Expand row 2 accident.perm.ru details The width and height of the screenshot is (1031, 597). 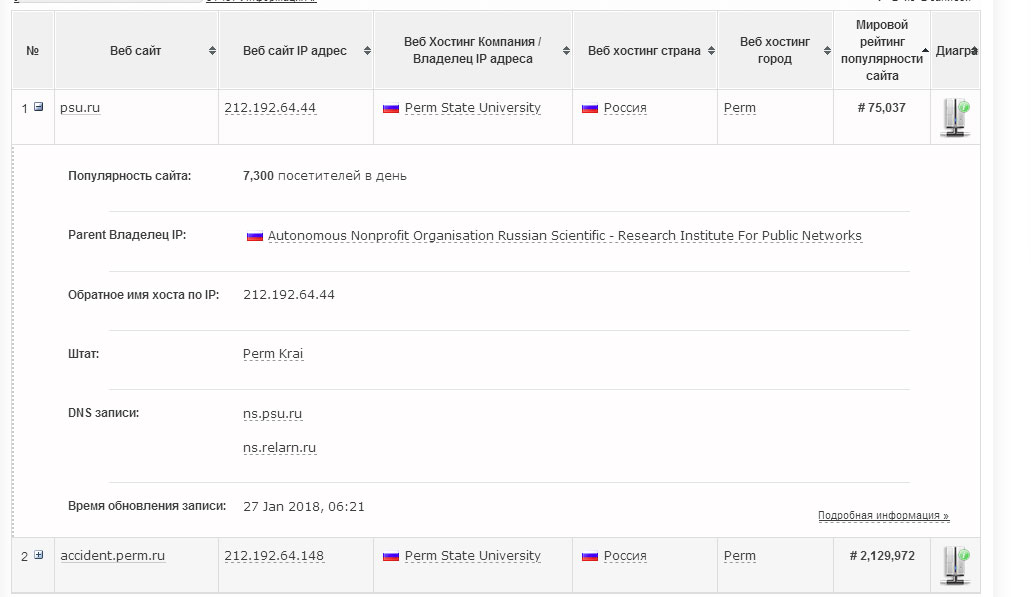(x=38, y=555)
